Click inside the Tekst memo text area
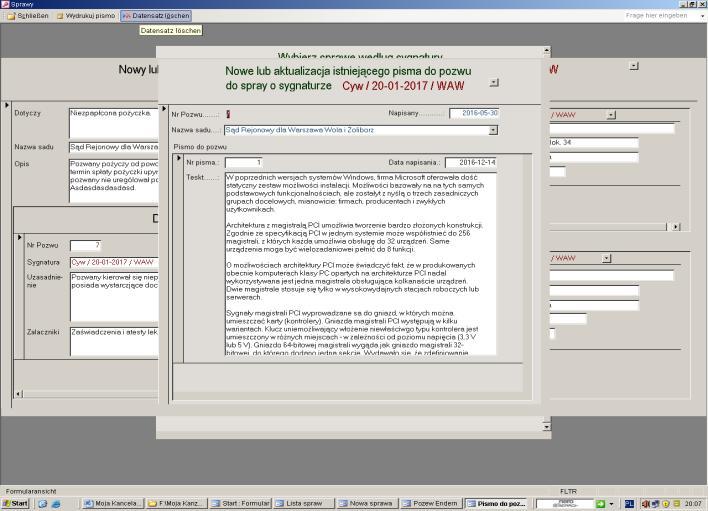The width and height of the screenshot is (708, 511). pos(361,264)
